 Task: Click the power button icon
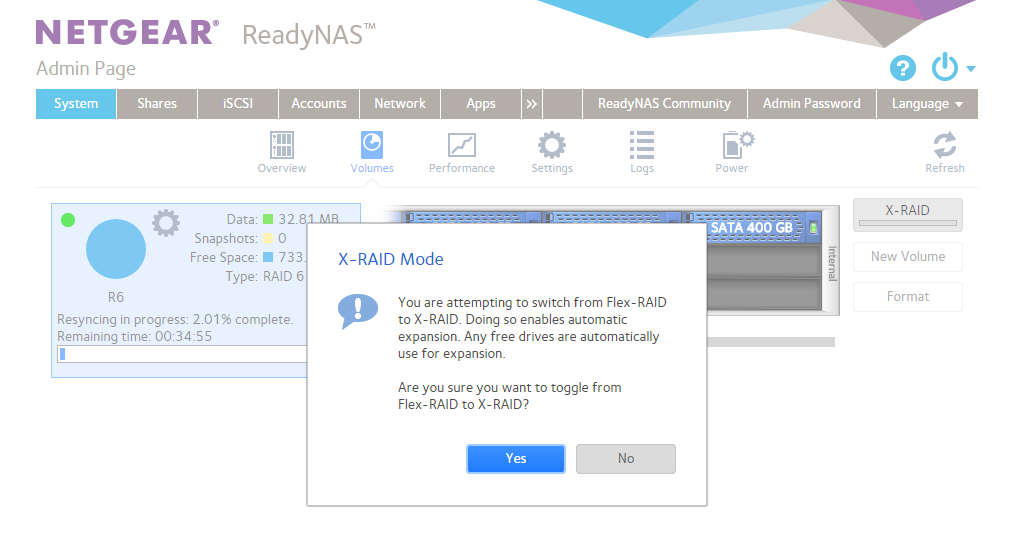(x=945, y=66)
